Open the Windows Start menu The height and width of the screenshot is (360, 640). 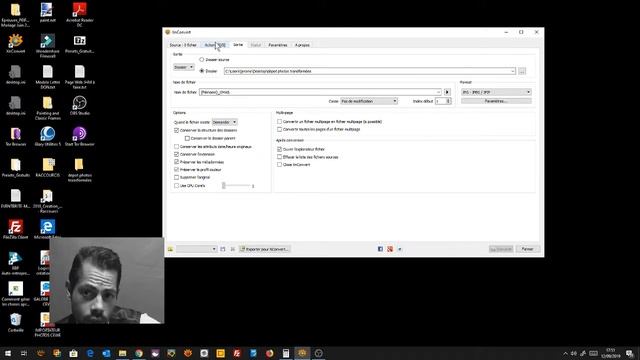(8, 353)
